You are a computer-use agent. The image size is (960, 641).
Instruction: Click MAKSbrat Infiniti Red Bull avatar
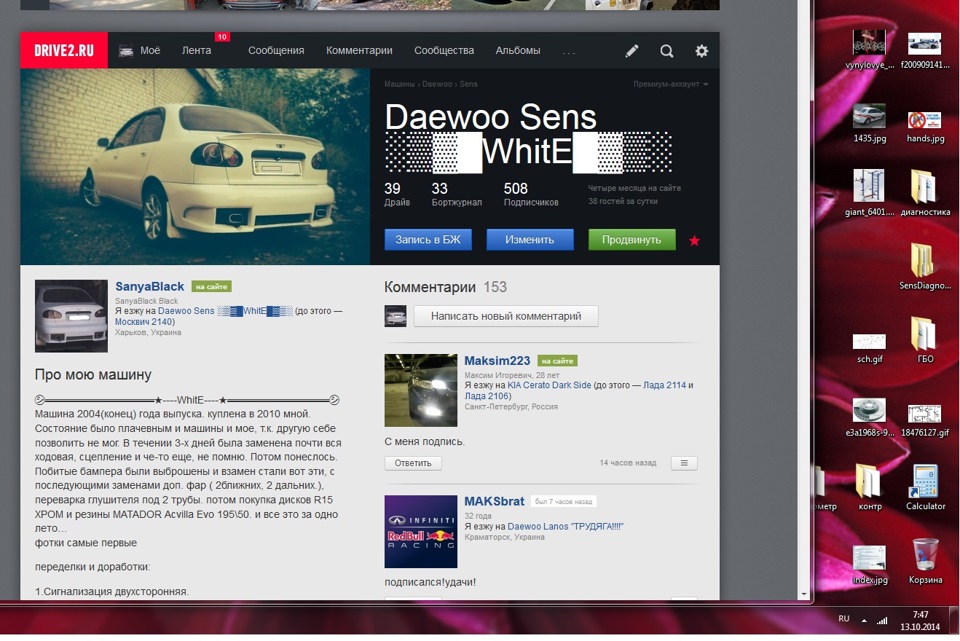[421, 531]
